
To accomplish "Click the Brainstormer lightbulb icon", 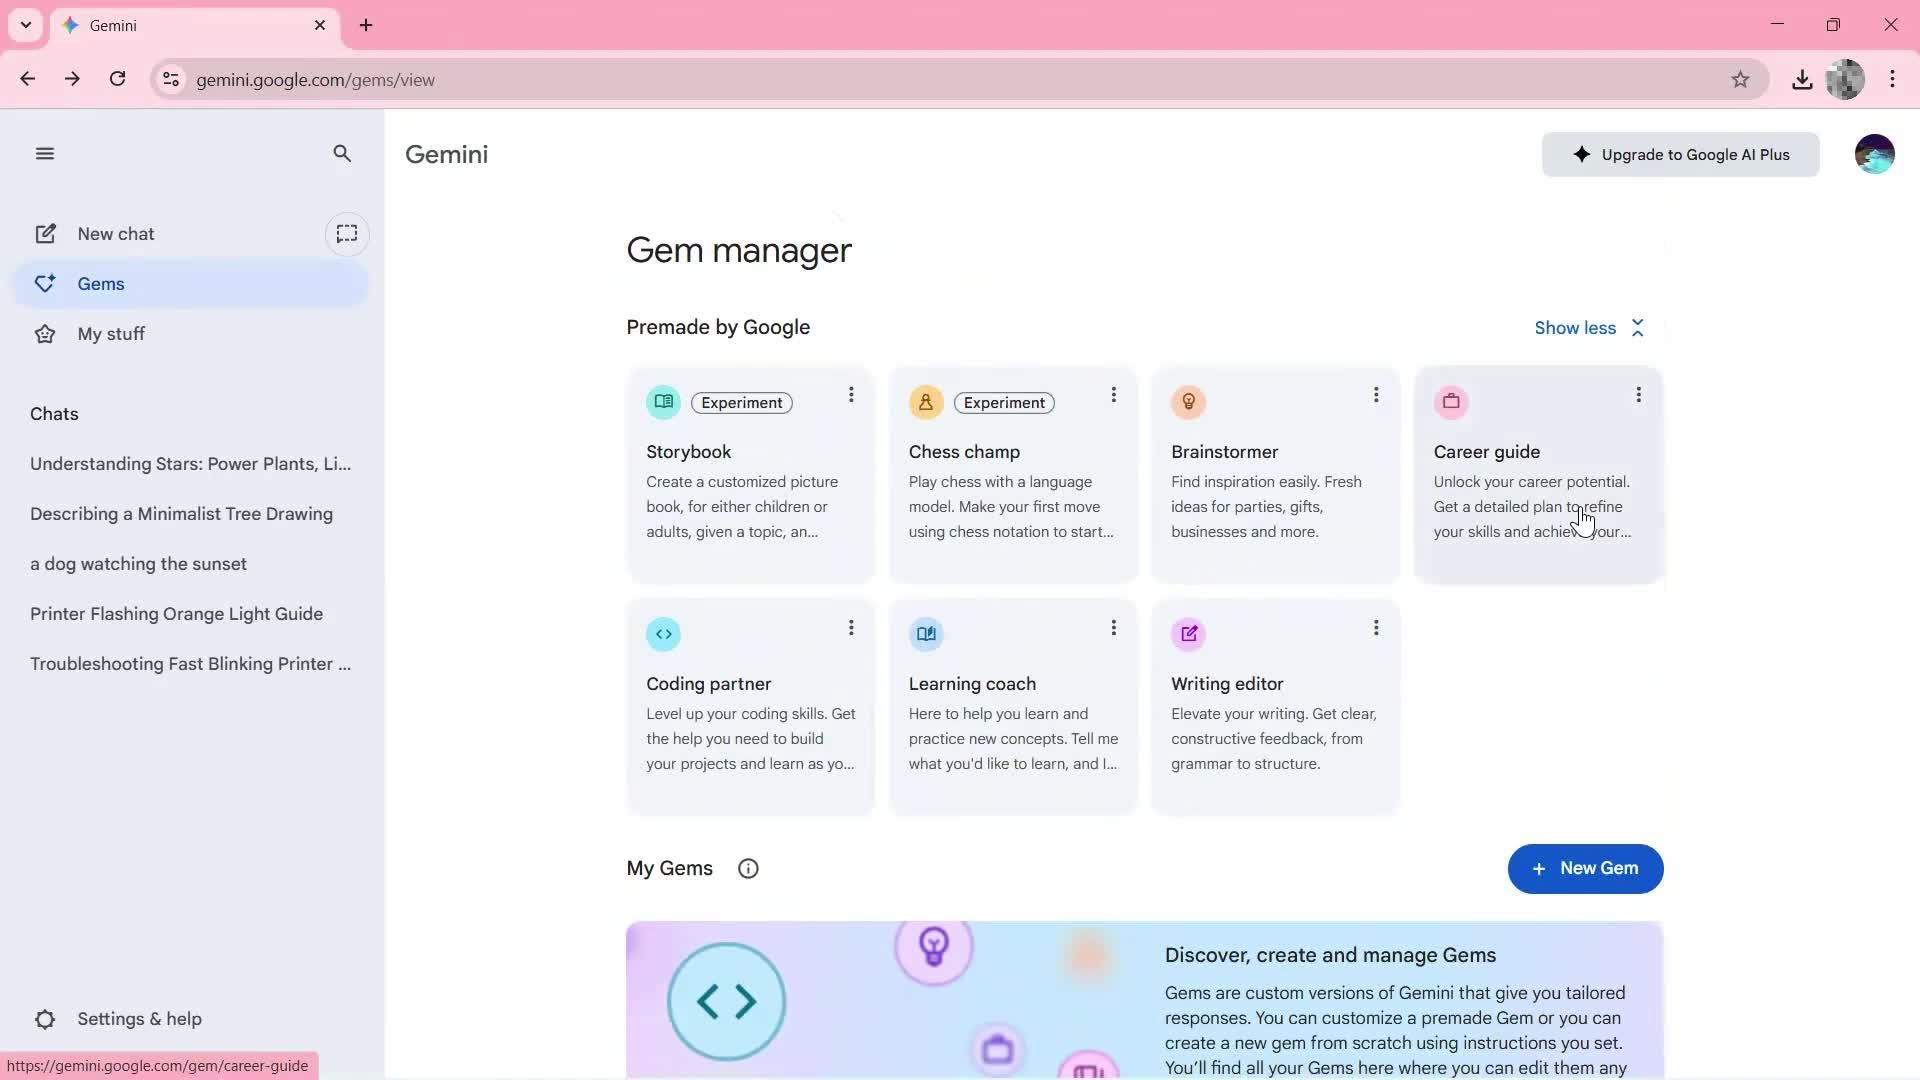I will pyautogui.click(x=1188, y=402).
